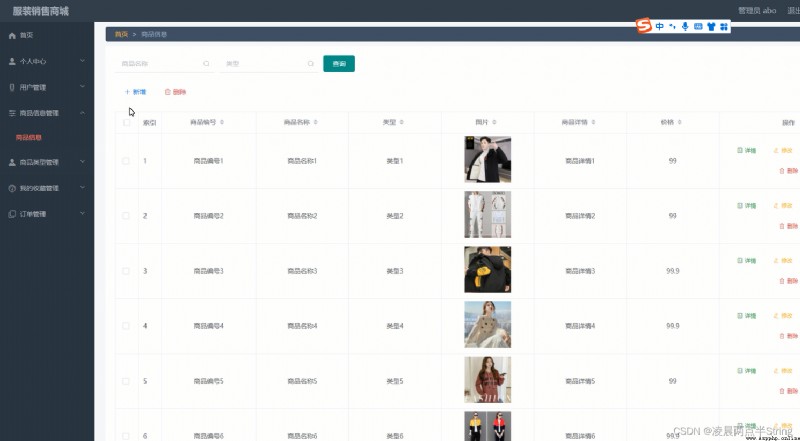Click the Sogou punctuation mode icon
Image resolution: width=800 pixels, height=441 pixels.
[x=672, y=26]
